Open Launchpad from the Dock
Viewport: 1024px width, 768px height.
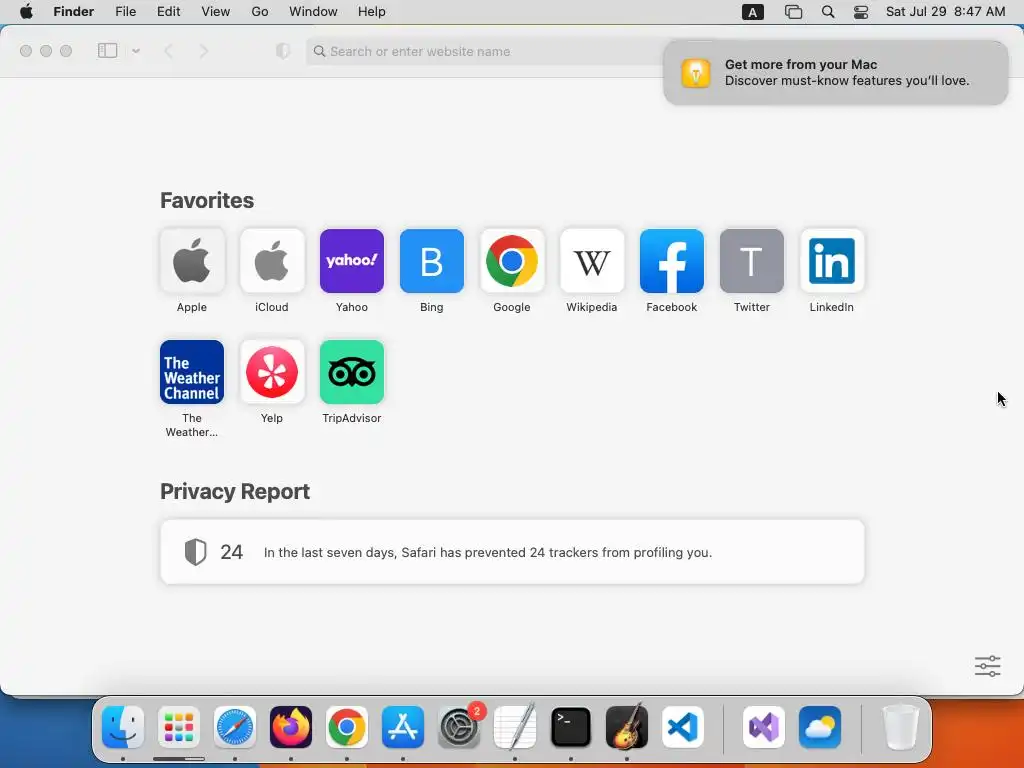coord(179,727)
